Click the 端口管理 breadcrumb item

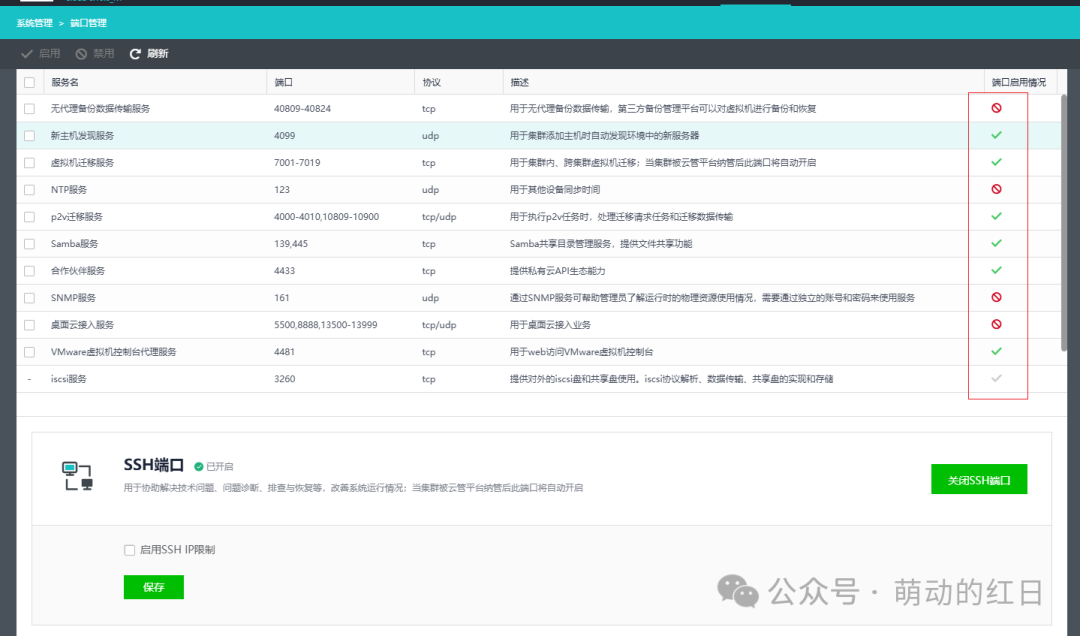[88, 23]
